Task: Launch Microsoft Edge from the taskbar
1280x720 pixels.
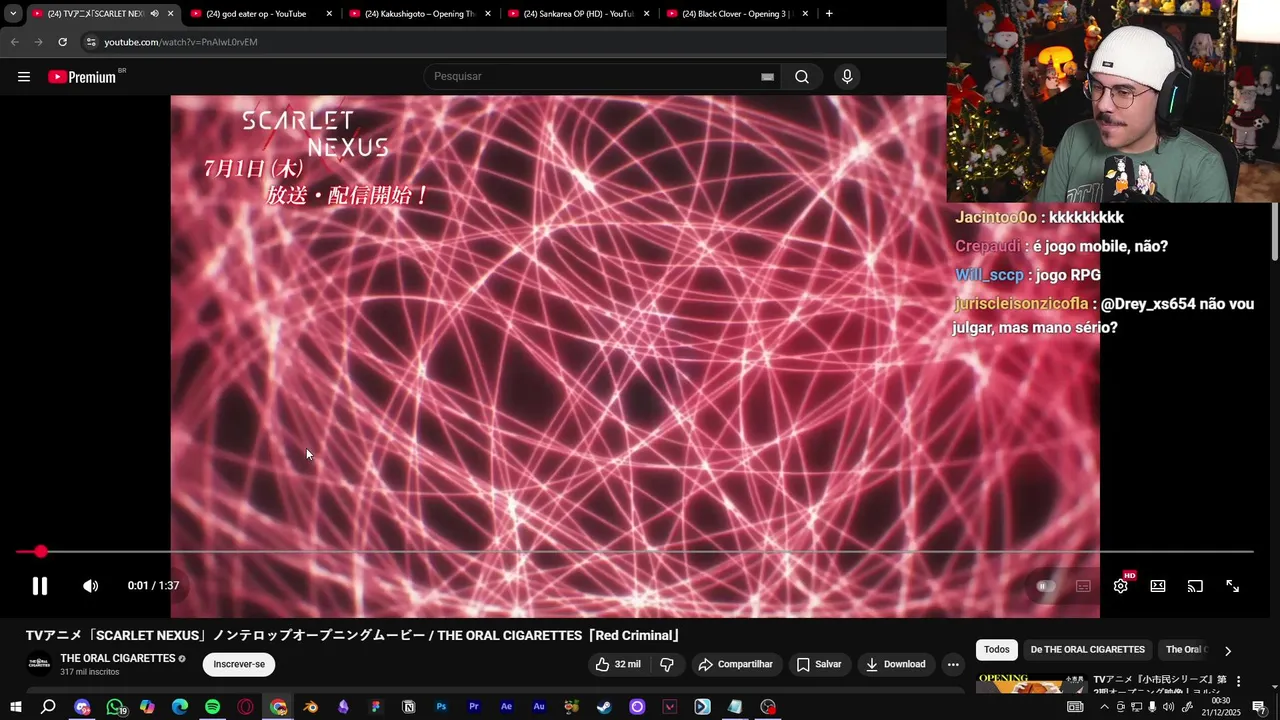Action: click(180, 707)
